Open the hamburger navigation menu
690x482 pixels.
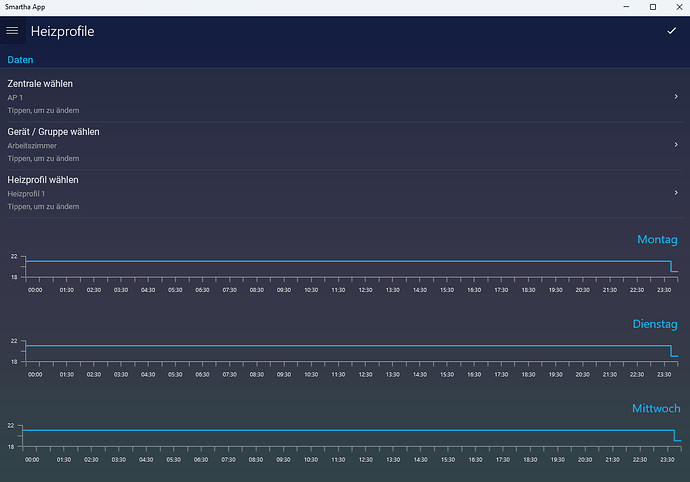pyautogui.click(x=12, y=31)
